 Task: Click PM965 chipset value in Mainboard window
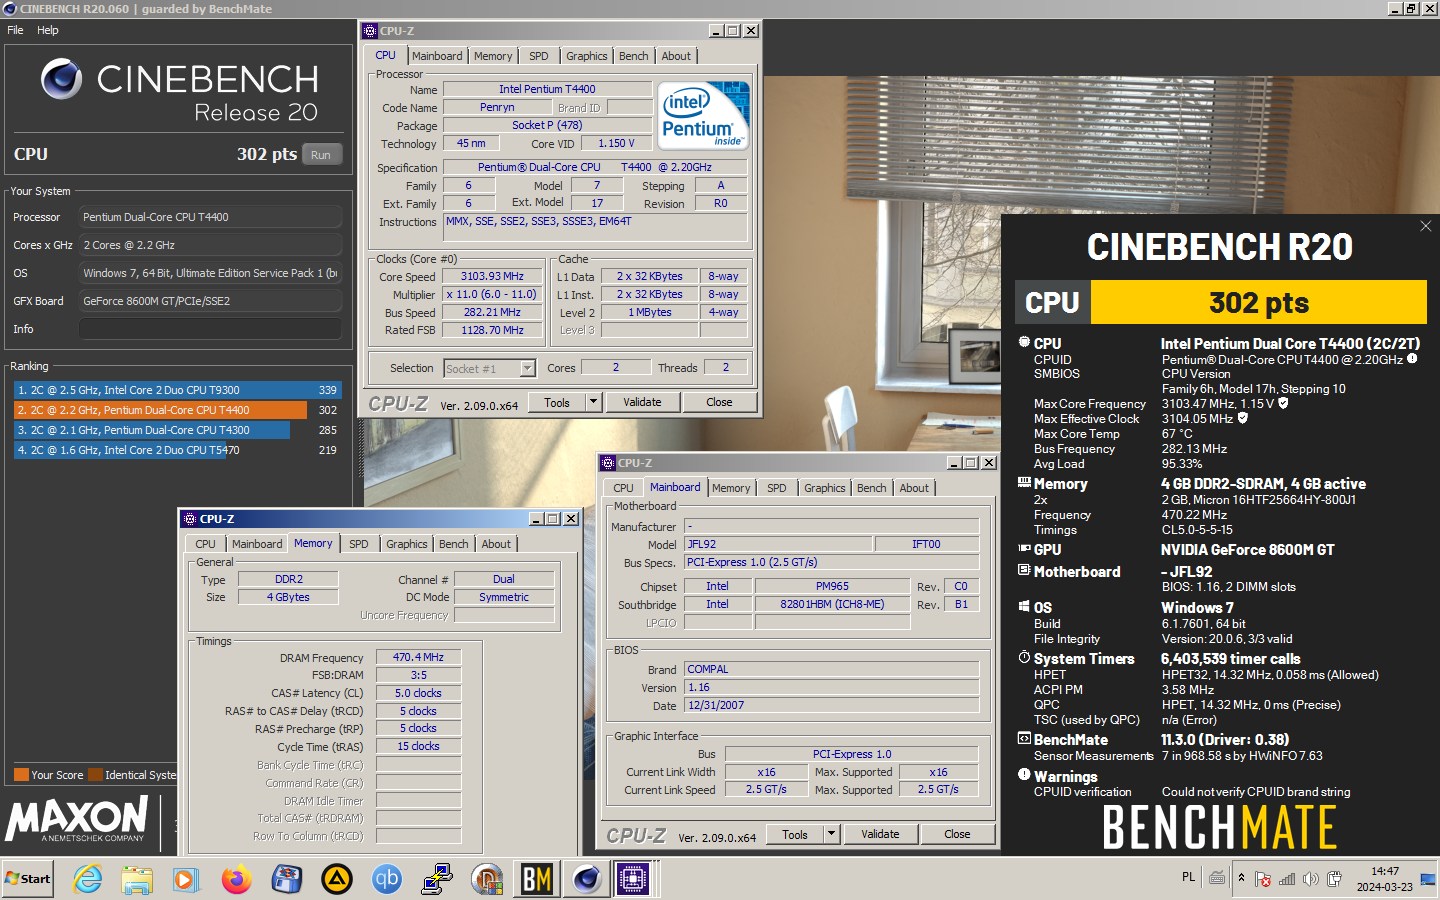click(x=832, y=586)
